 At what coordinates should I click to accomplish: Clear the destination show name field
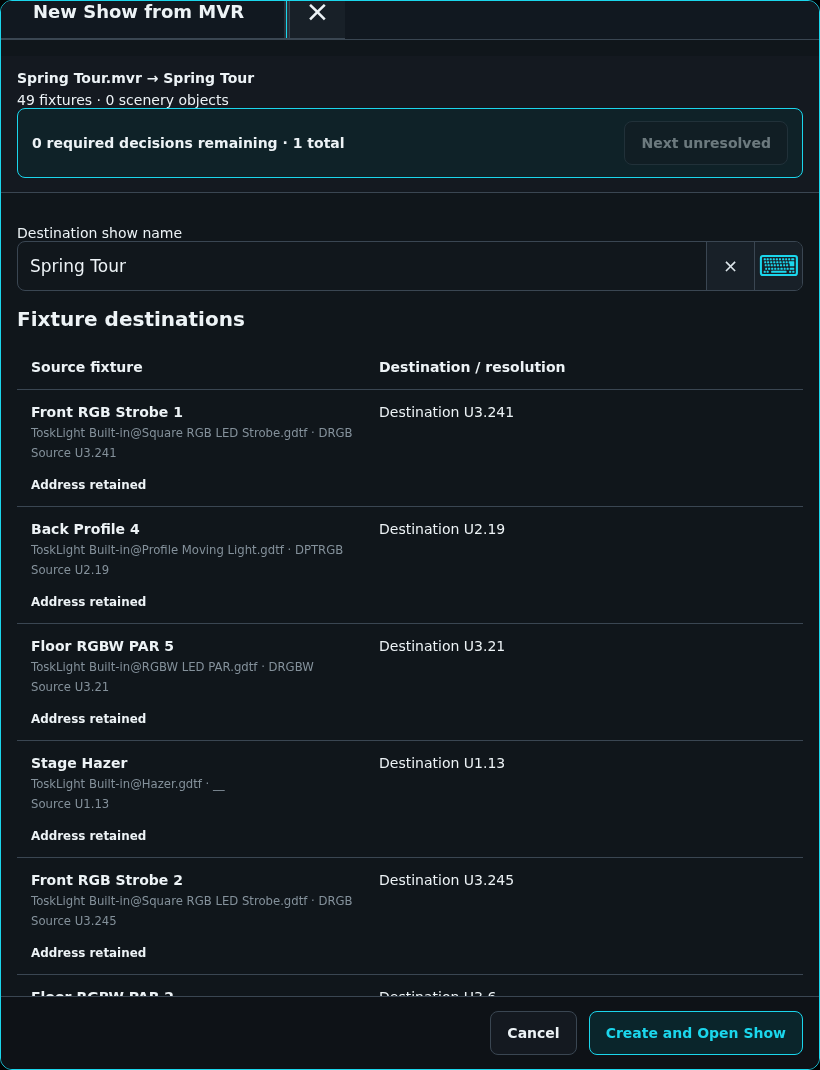click(730, 266)
